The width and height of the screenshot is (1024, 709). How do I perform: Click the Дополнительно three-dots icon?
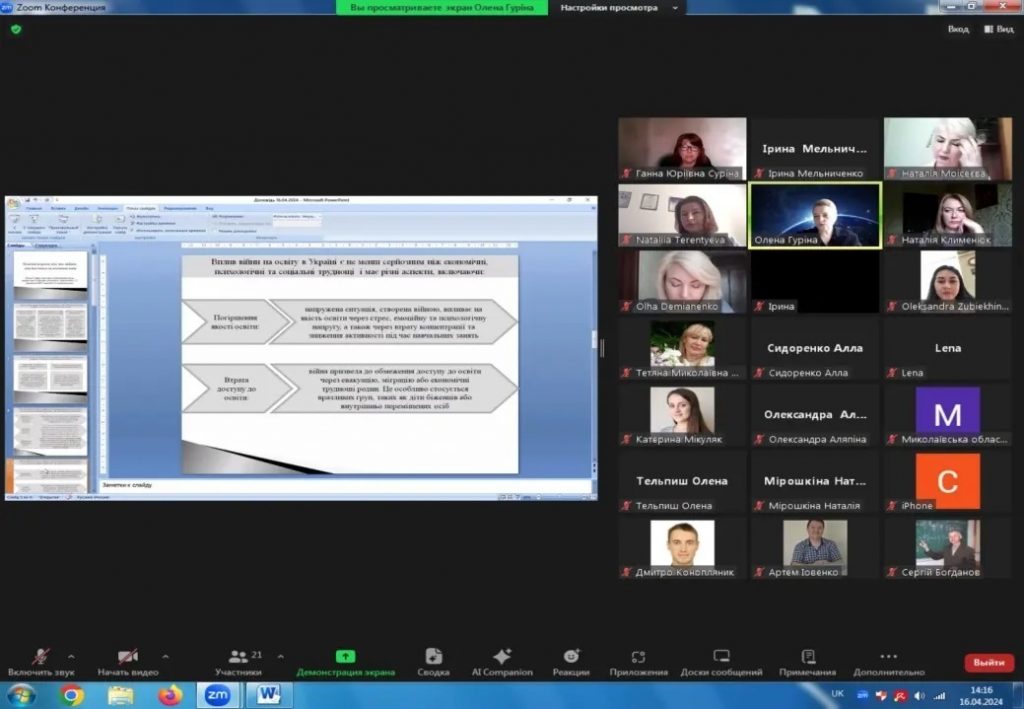tap(888, 656)
